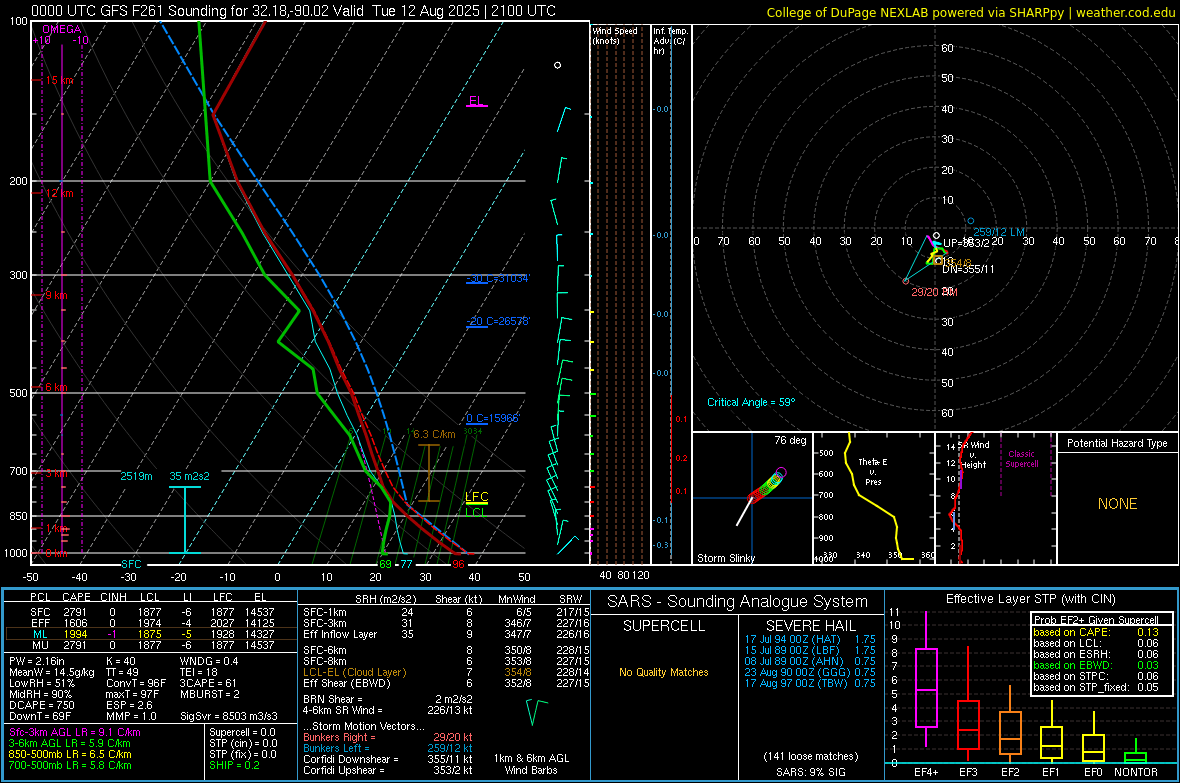Select the -30 C=31034' height label

tap(497, 279)
